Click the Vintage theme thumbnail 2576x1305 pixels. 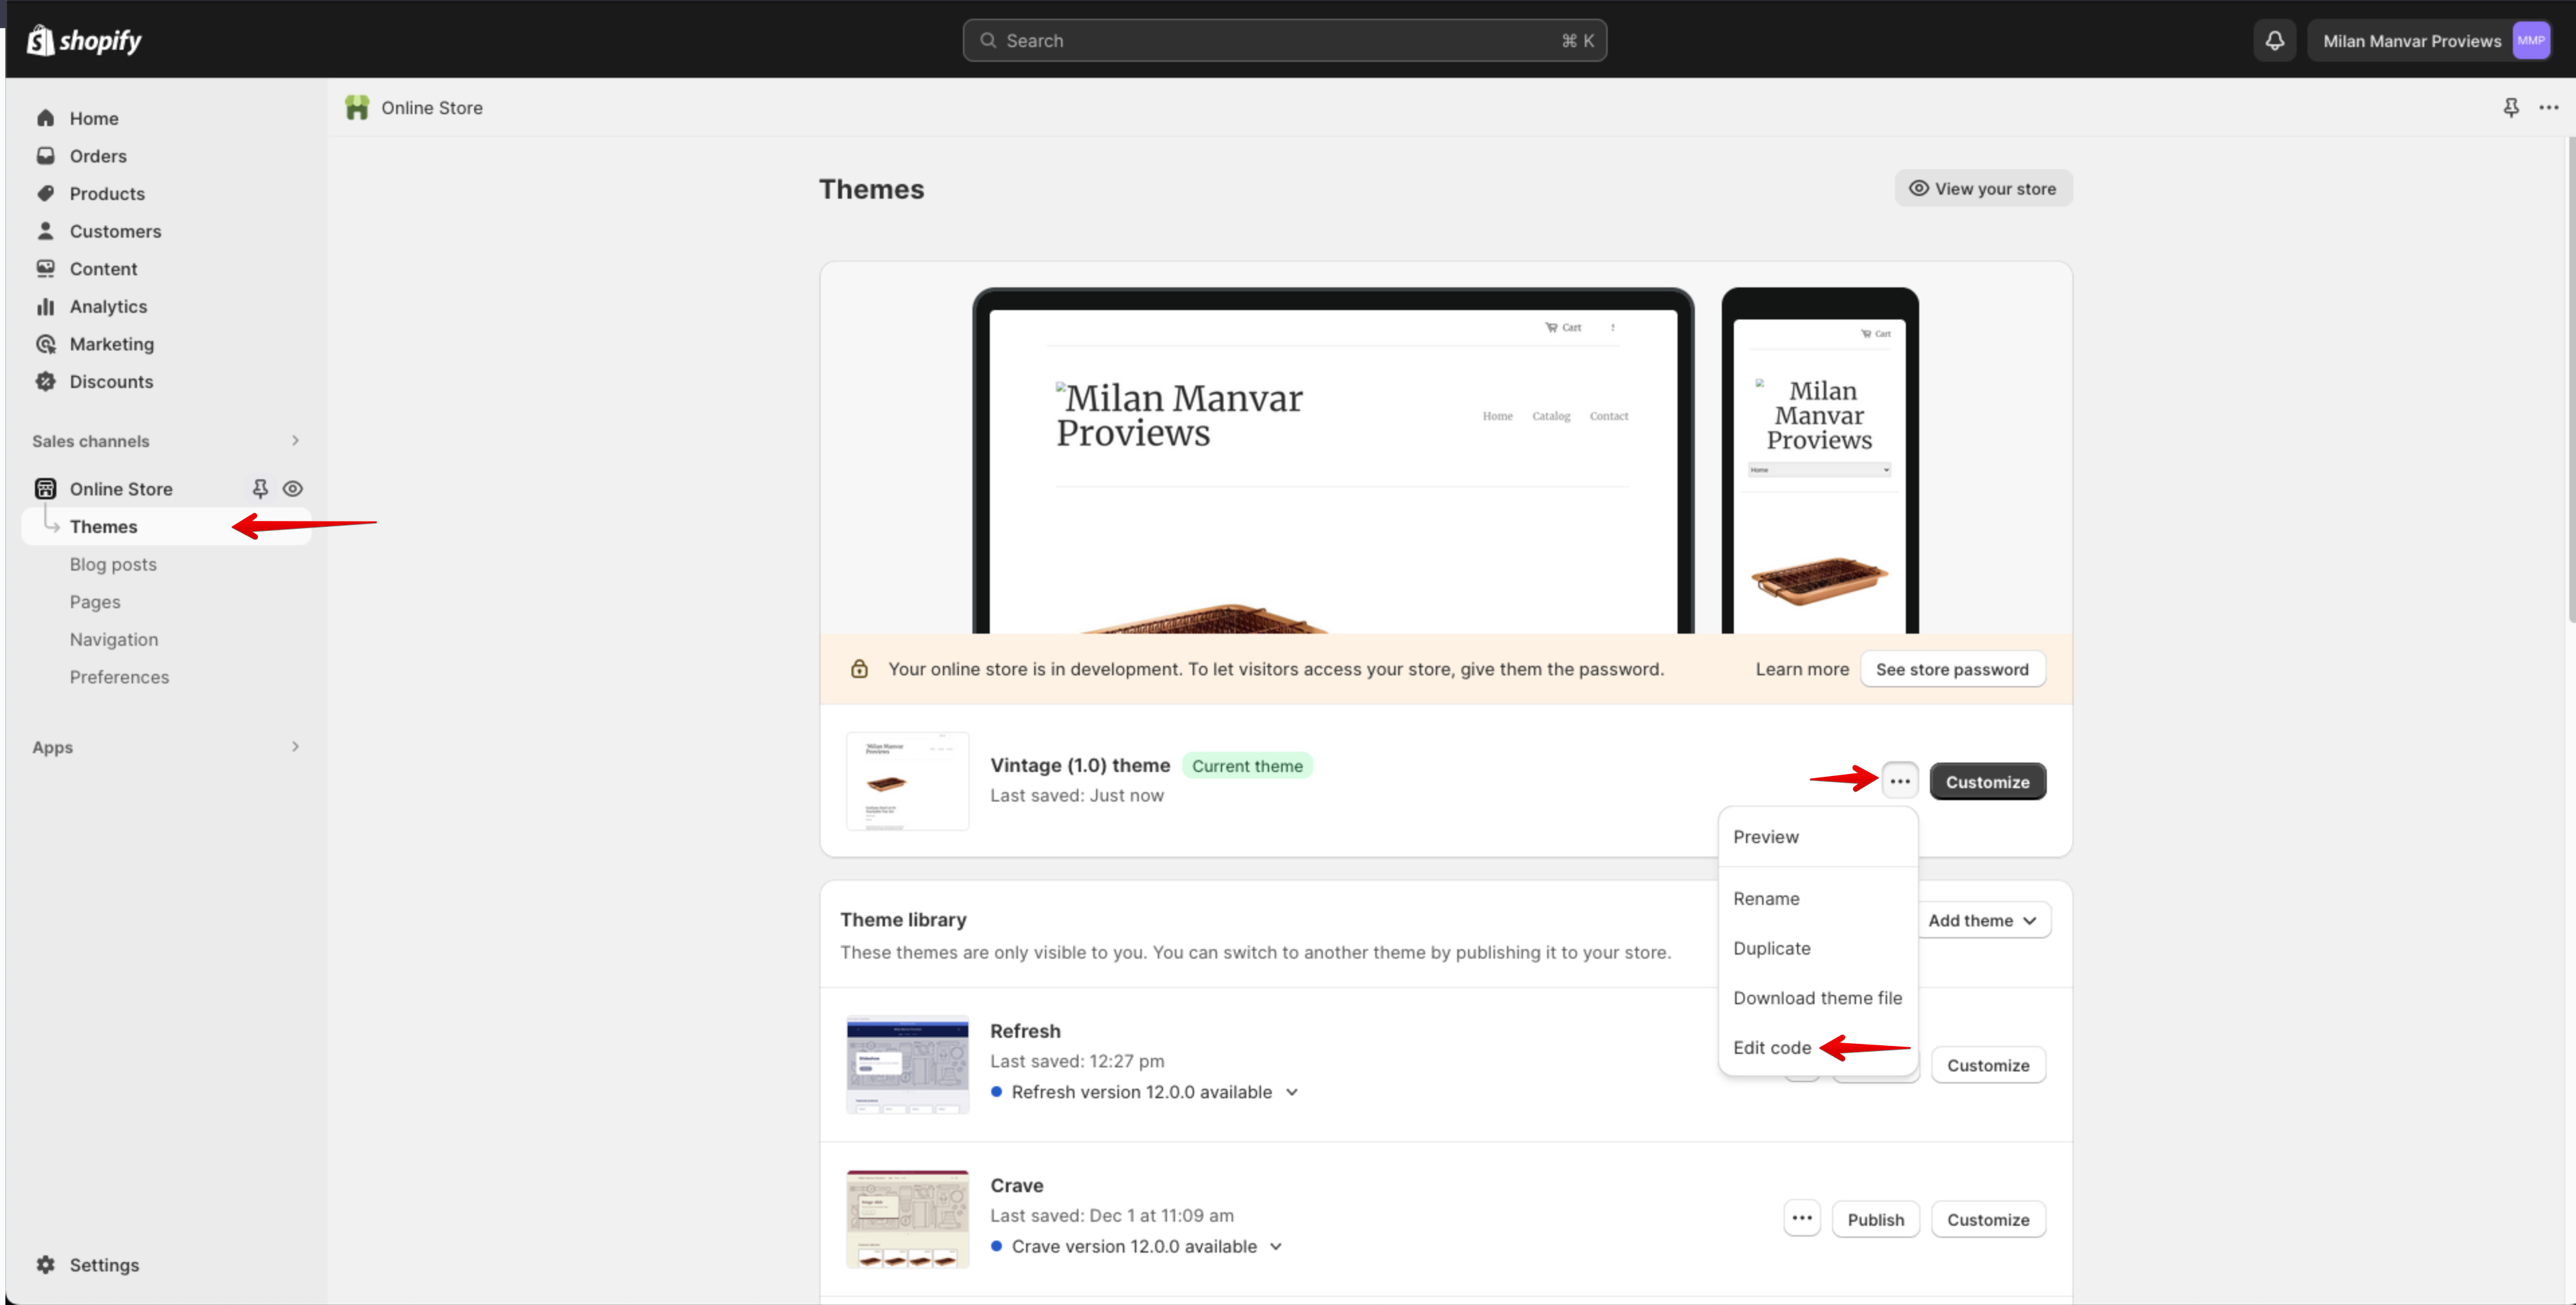(907, 781)
